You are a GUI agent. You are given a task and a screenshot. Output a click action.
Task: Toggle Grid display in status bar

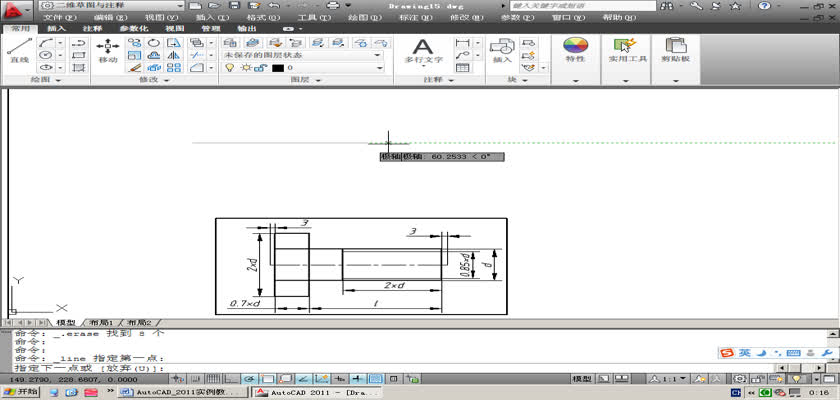point(213,379)
